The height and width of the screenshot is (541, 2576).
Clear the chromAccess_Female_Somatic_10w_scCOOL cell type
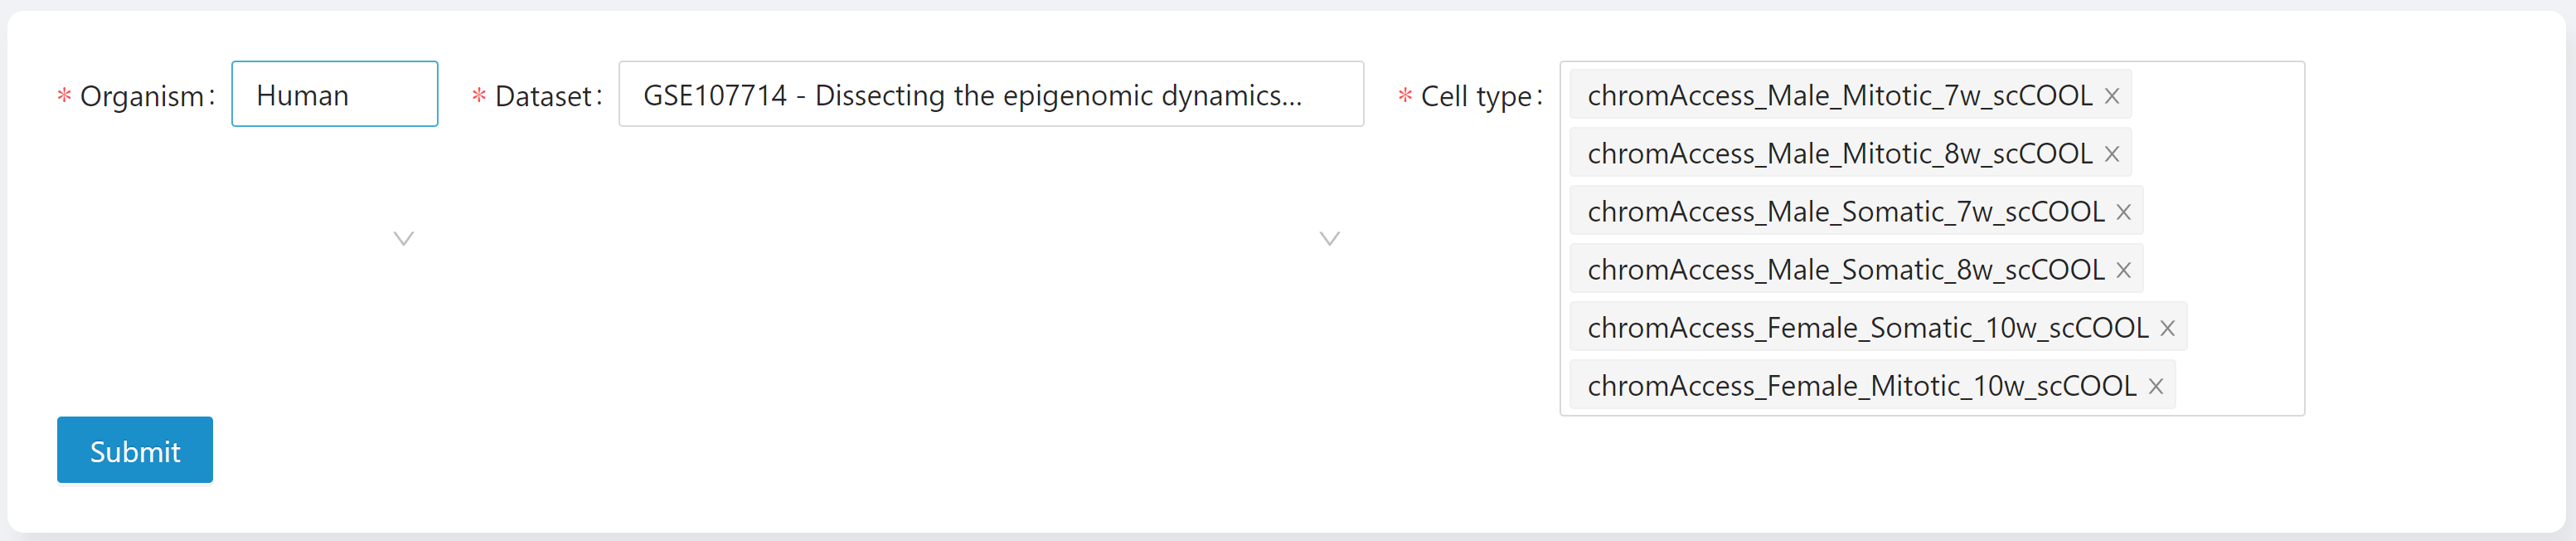pyautogui.click(x=2167, y=328)
